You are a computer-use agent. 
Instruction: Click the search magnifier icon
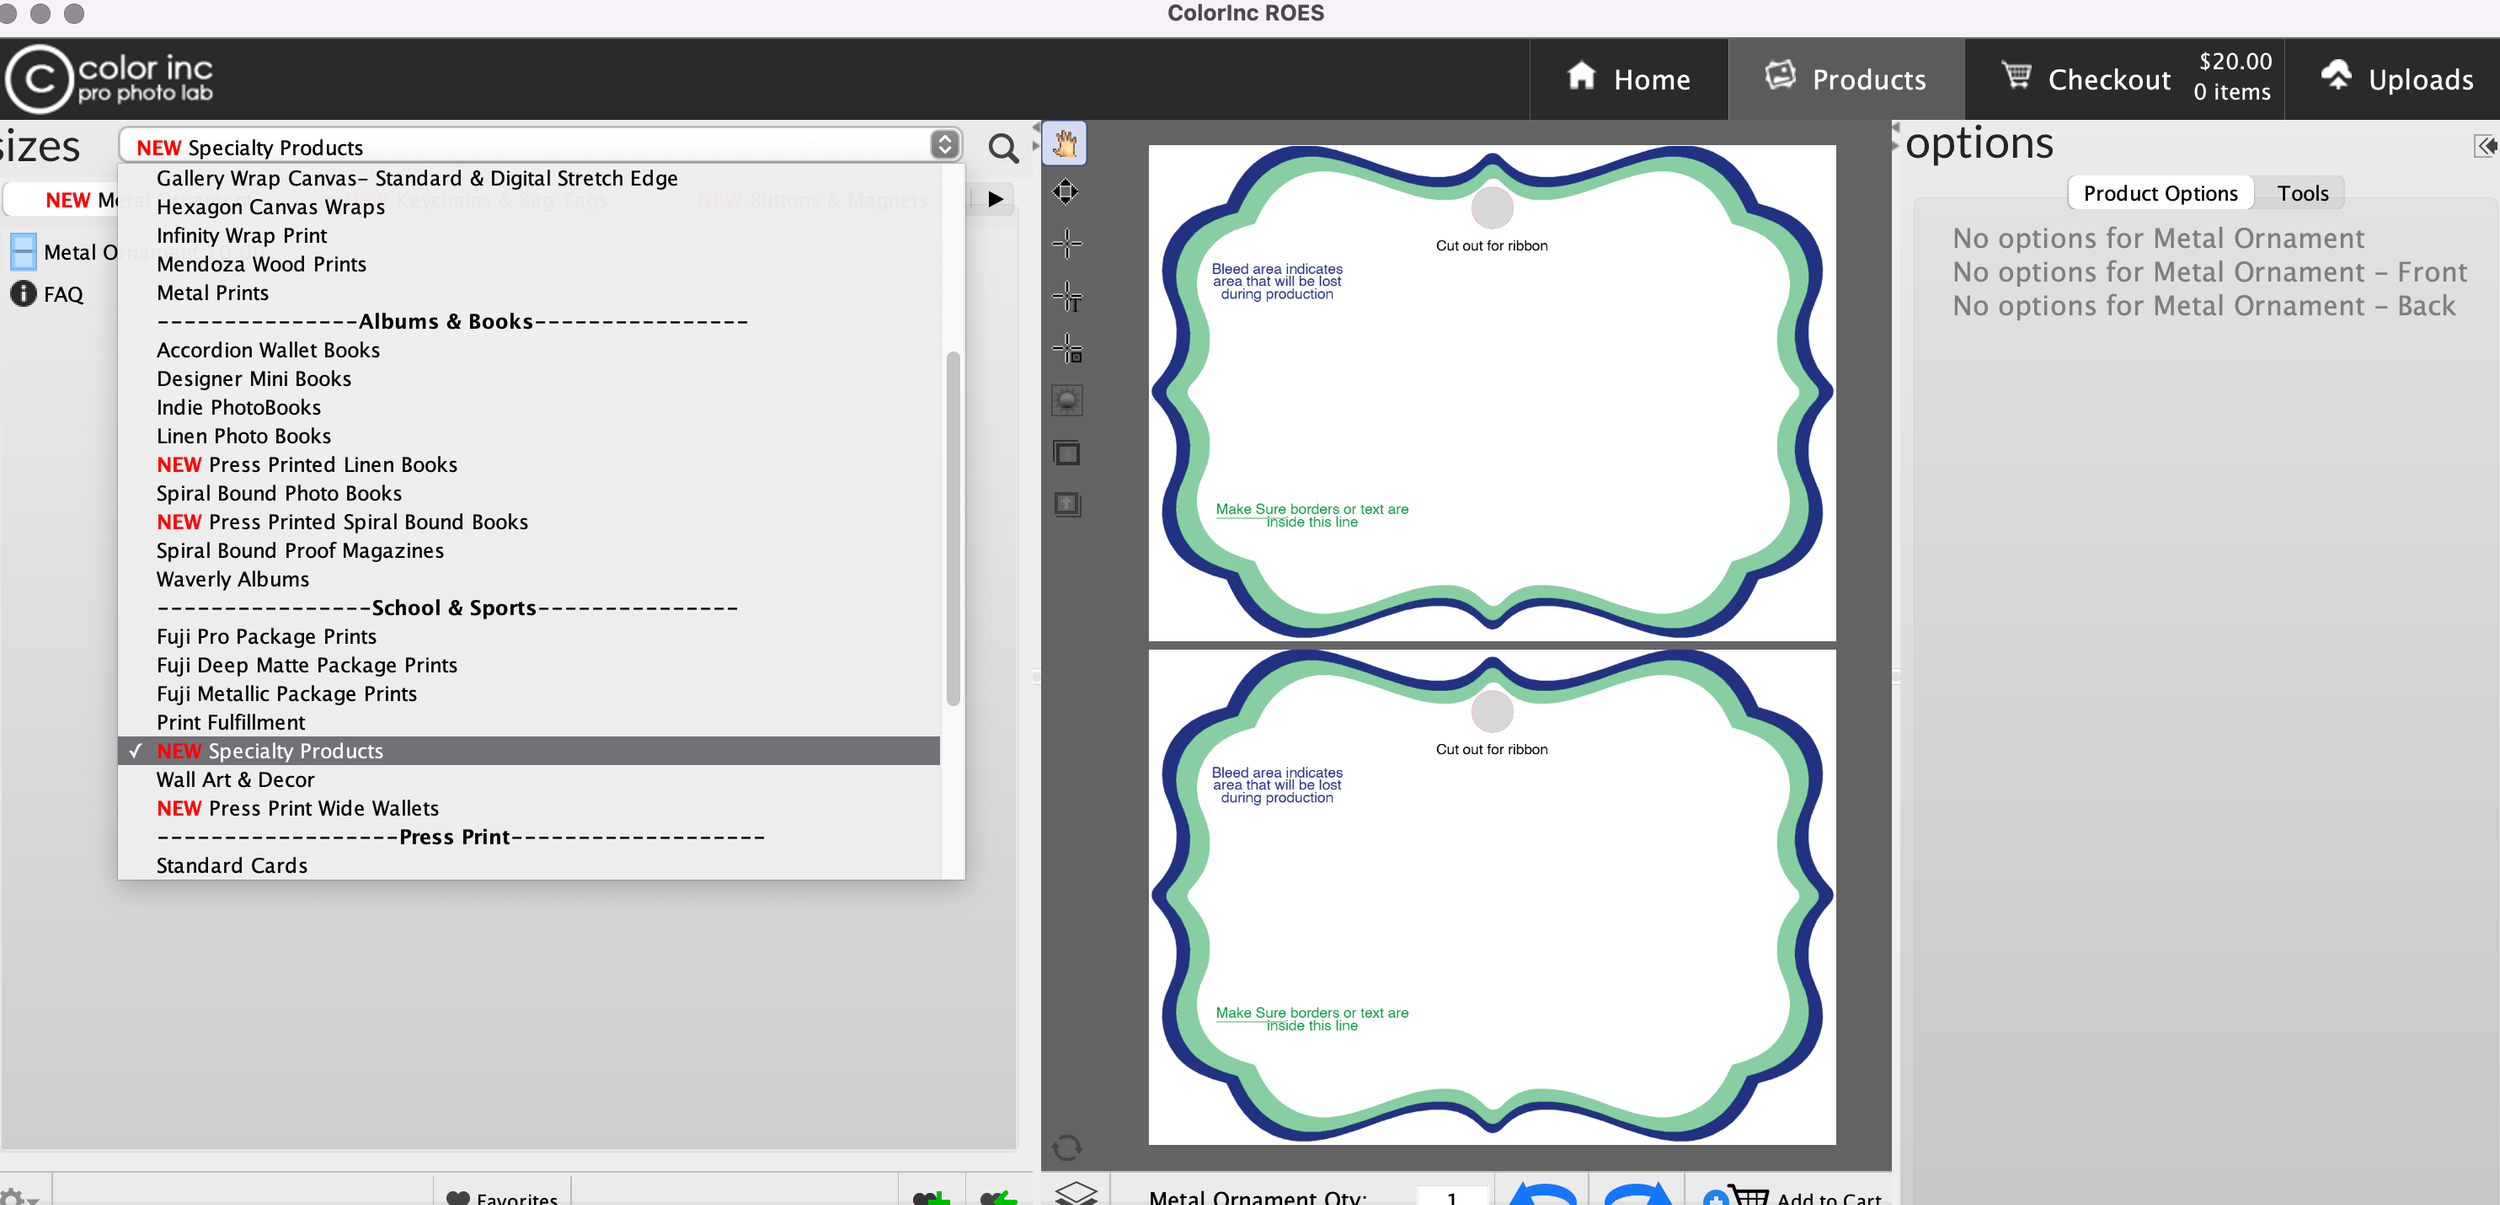point(1002,148)
